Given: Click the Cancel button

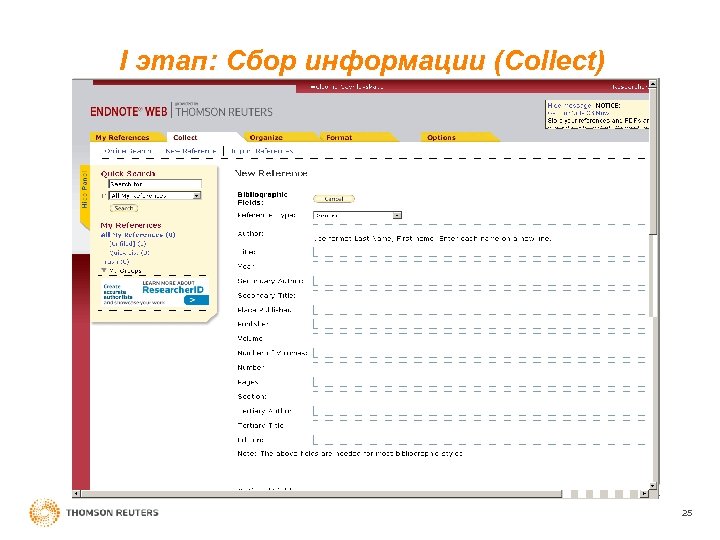Looking at the screenshot, I should pos(334,199).
